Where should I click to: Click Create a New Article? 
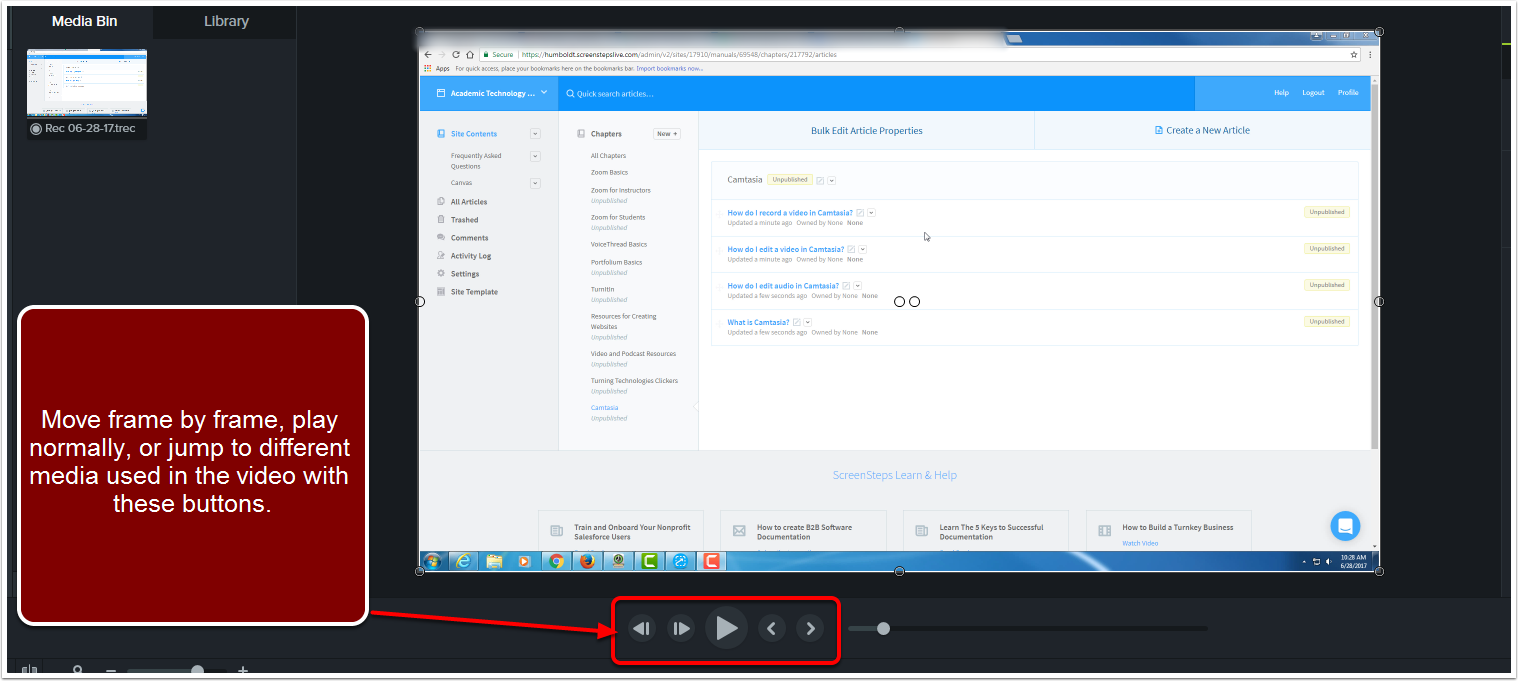point(1202,131)
